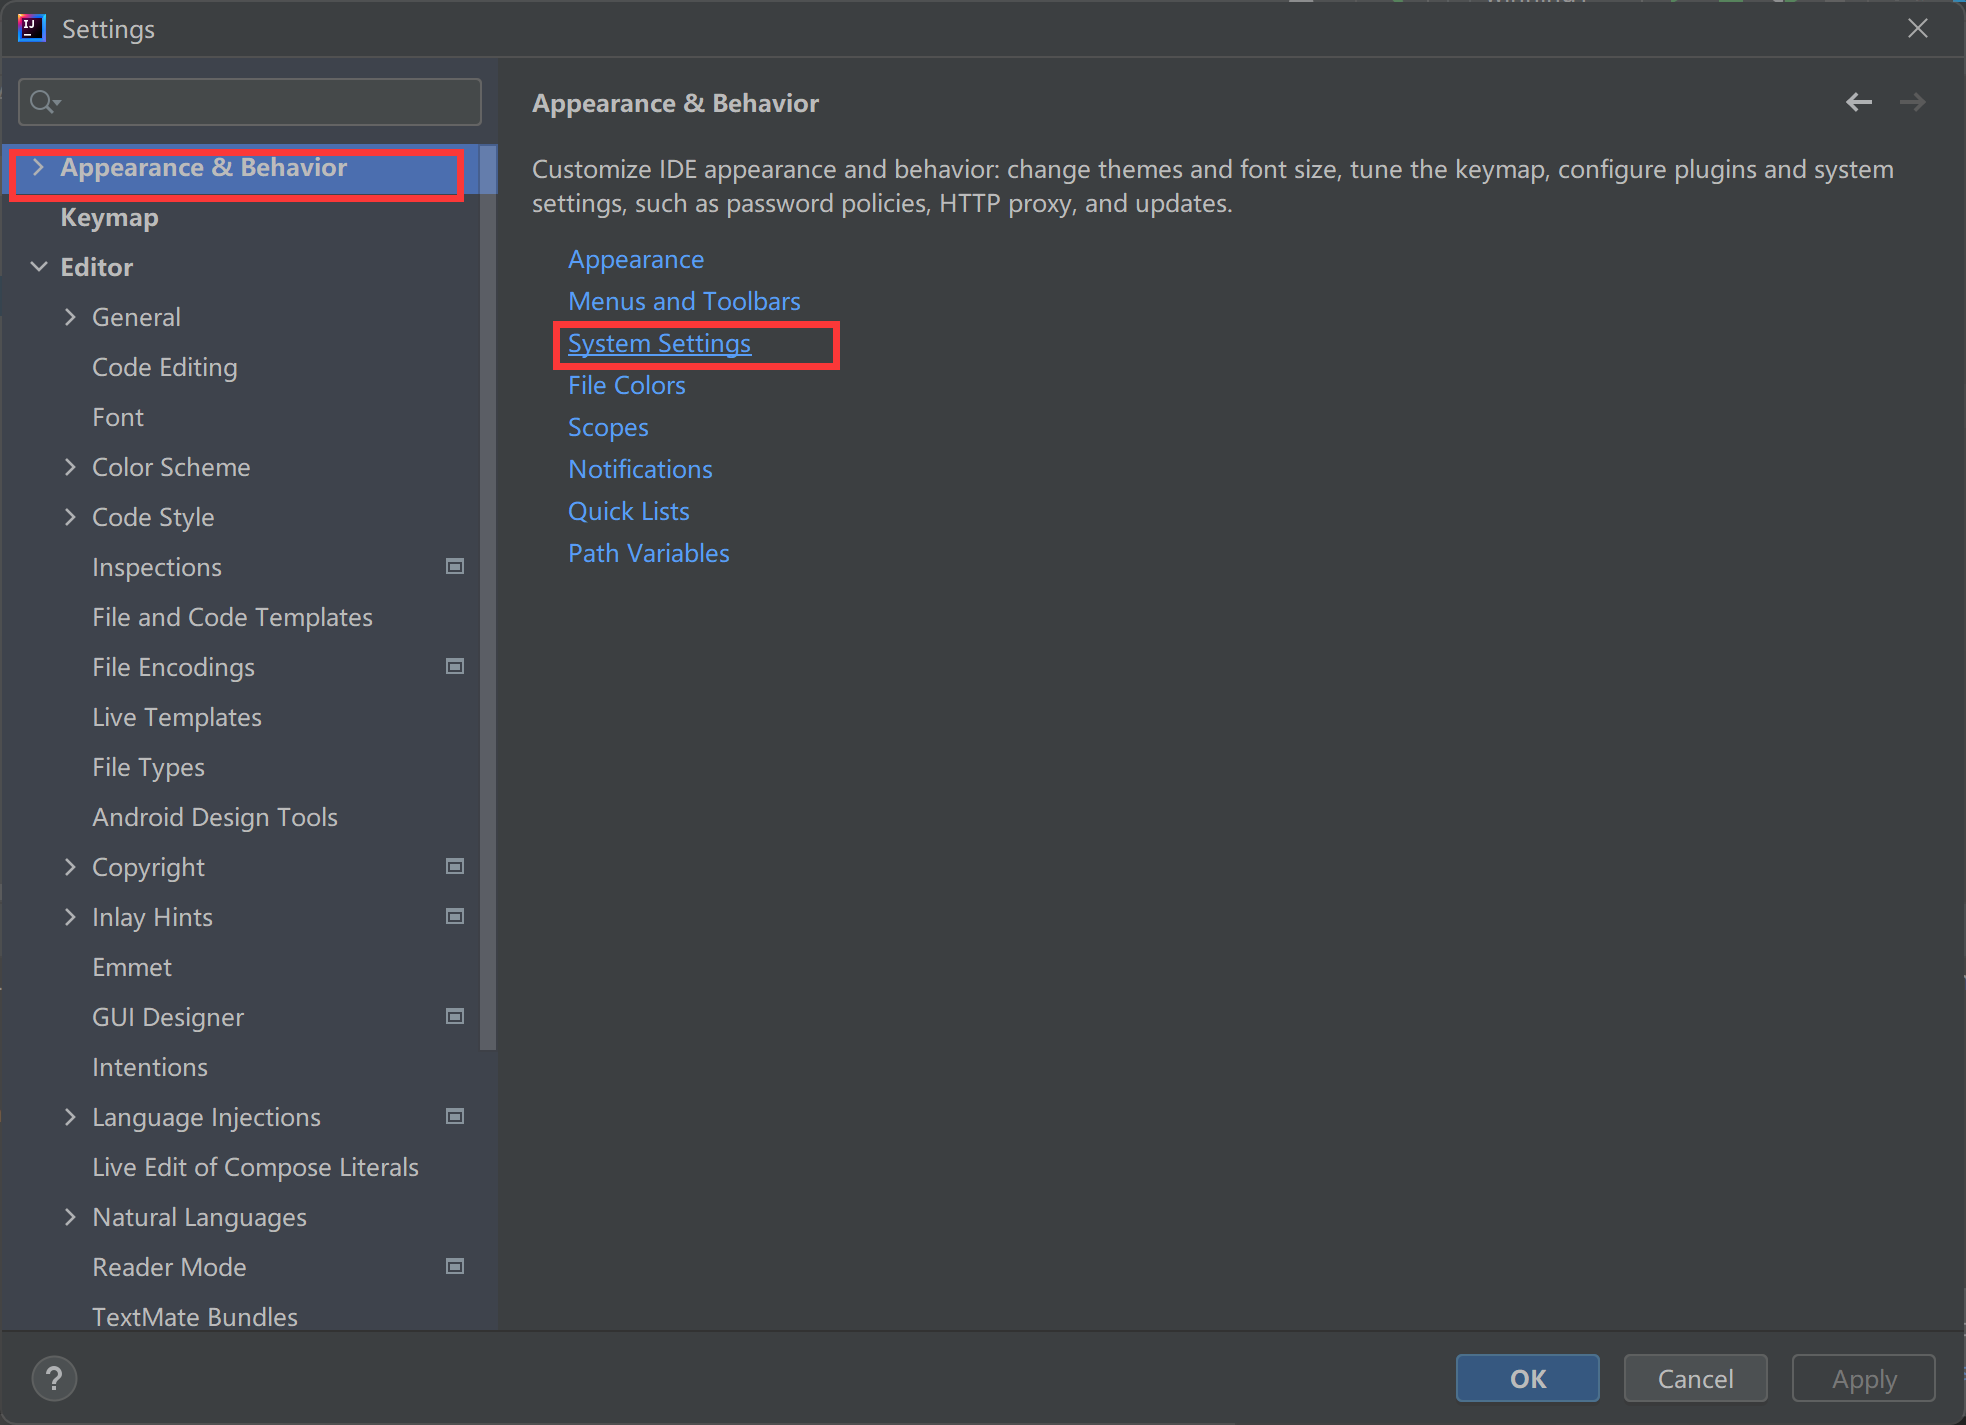Expand the Appearance & Behavior section
The width and height of the screenshot is (1966, 1425).
click(x=38, y=167)
